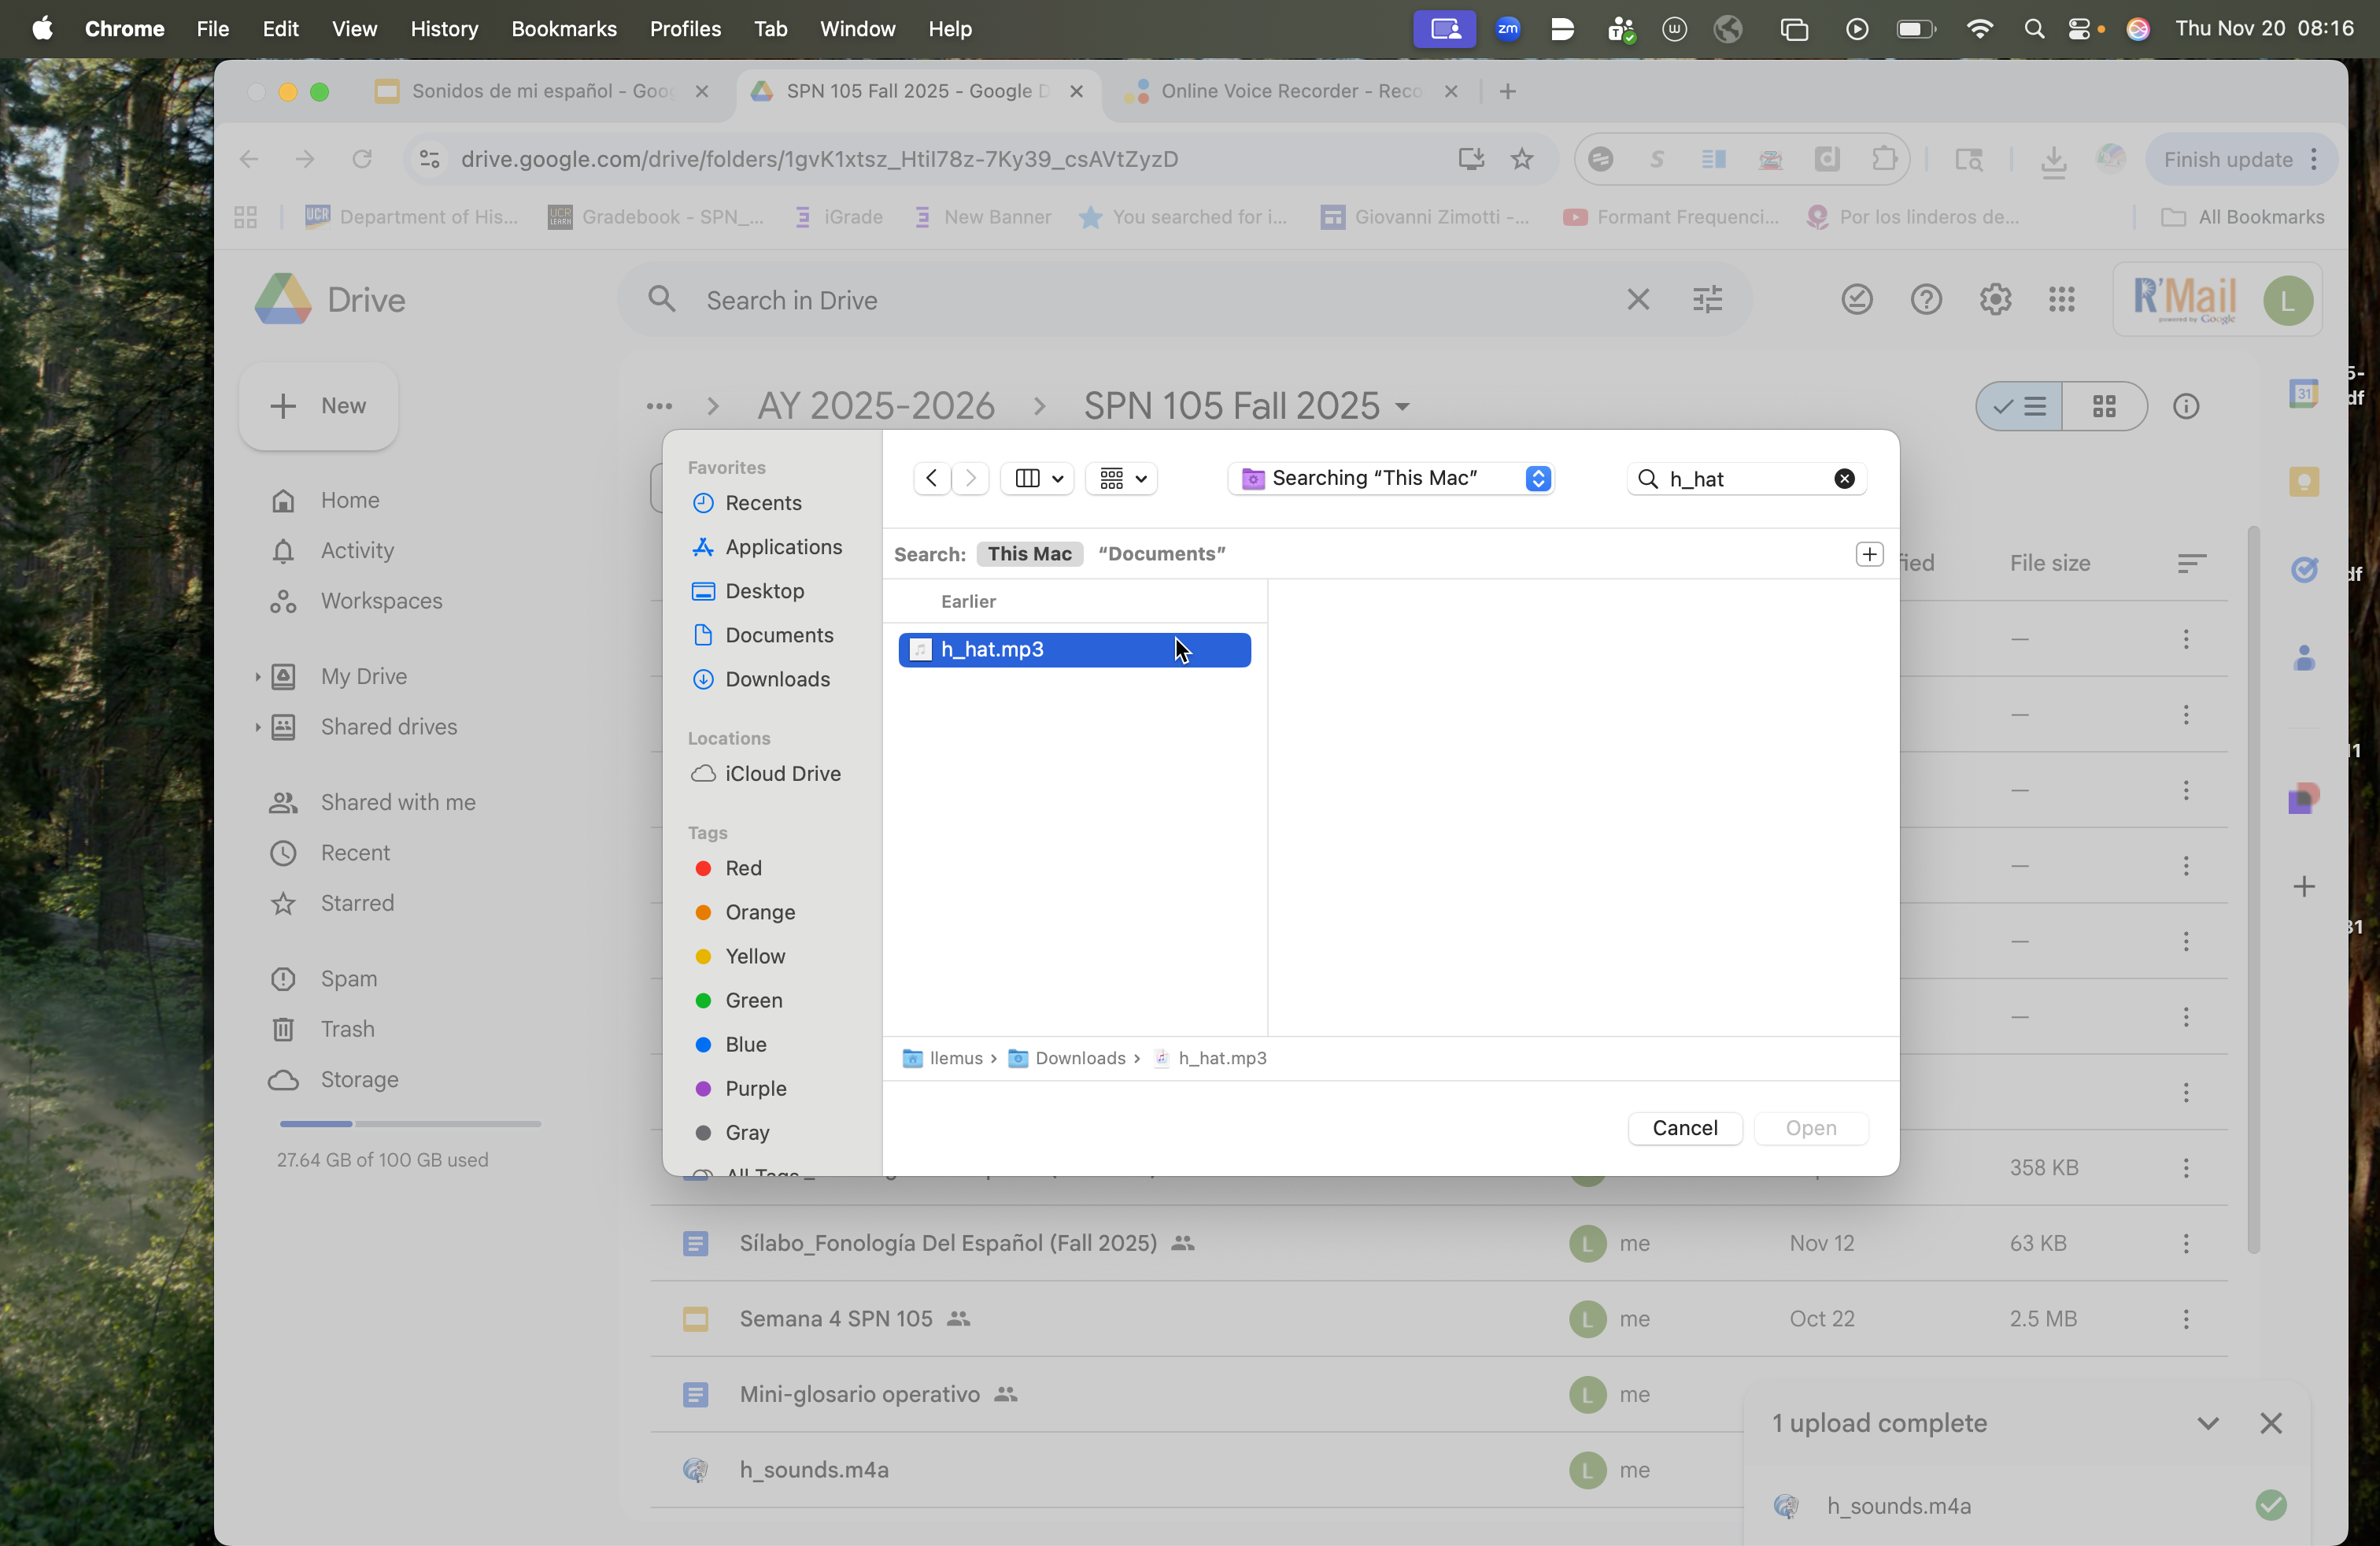This screenshot has height=1546, width=2380.
Task: Open Google apps grid
Action: click(2062, 299)
